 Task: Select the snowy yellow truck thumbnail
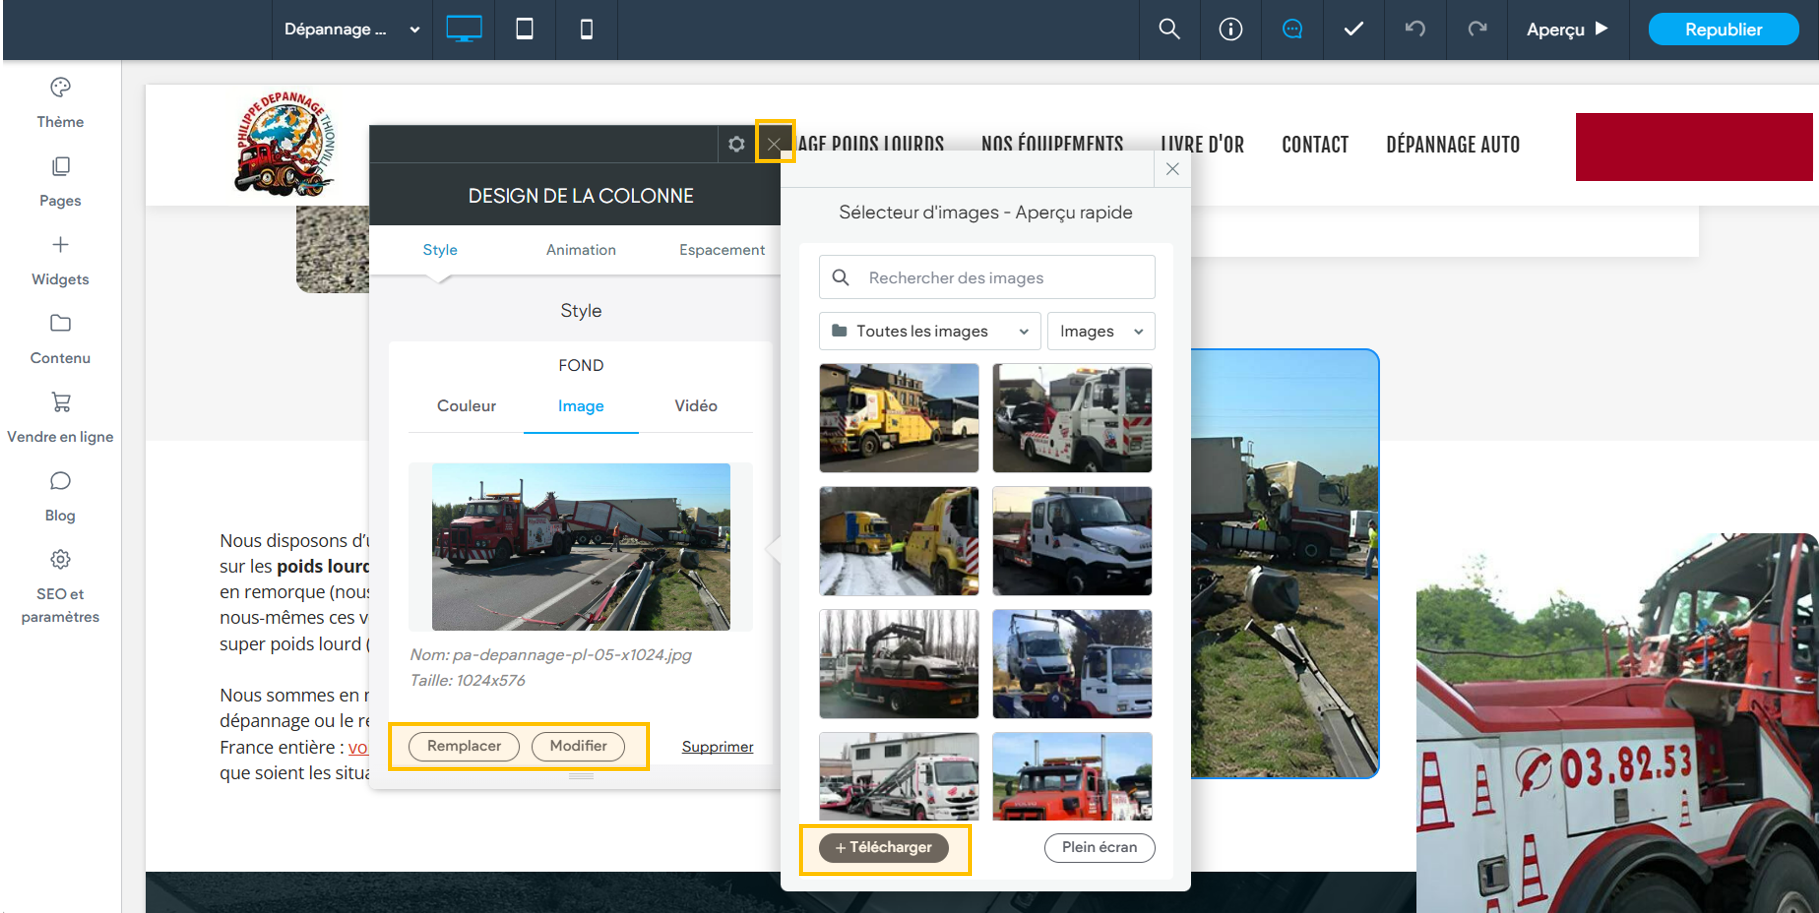pyautogui.click(x=899, y=541)
